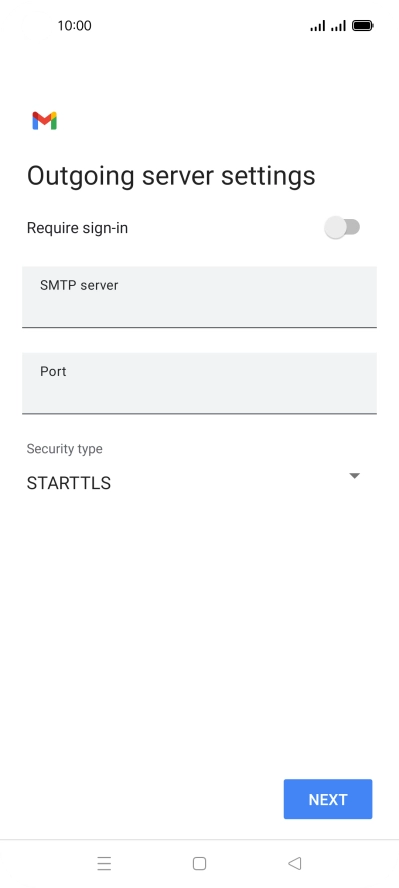Tap the second SIM signal strength icon
Viewport: 399px width, 888px height.
(338, 25)
